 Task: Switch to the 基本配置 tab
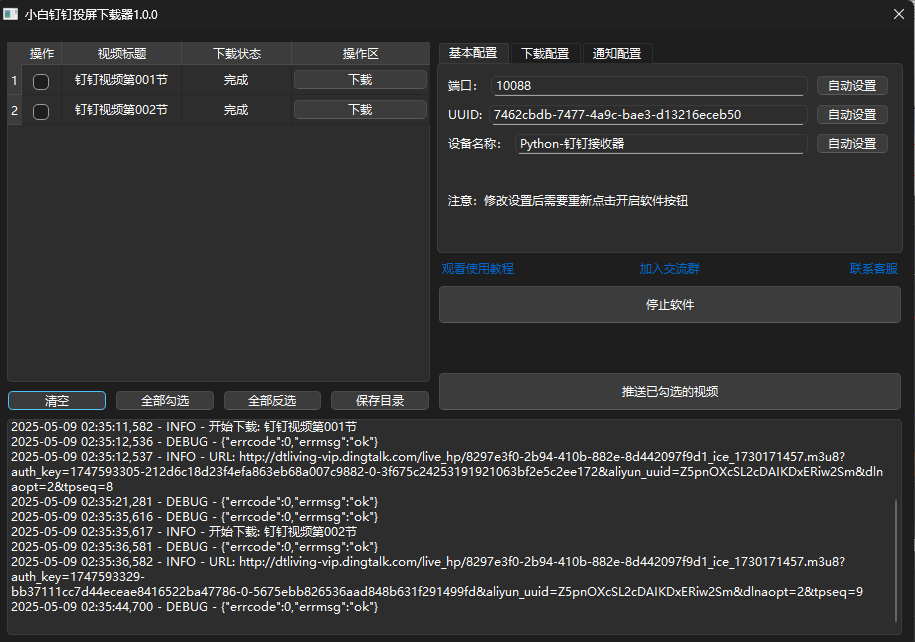point(473,53)
